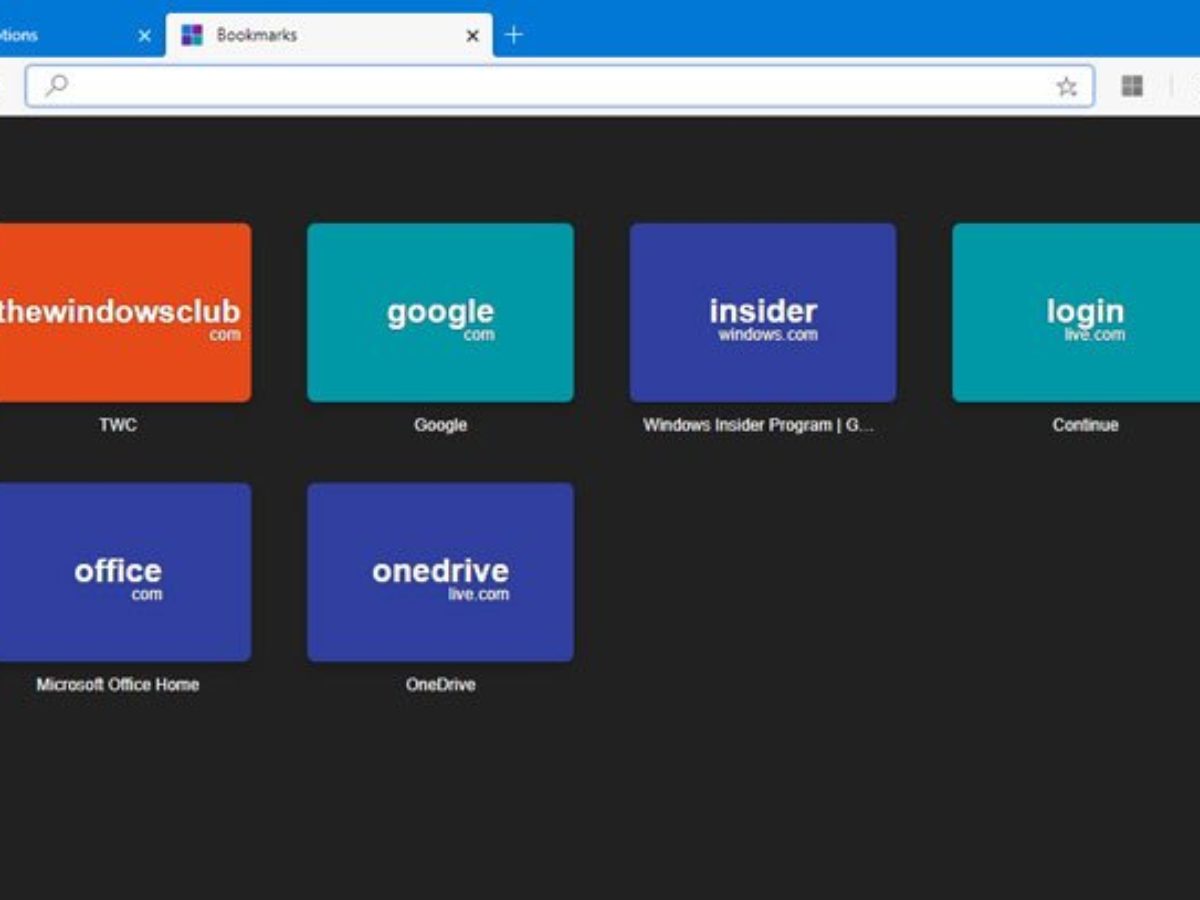Image resolution: width=1200 pixels, height=900 pixels.
Task: Click the Bookmarks tab favicon
Action: tap(192, 35)
